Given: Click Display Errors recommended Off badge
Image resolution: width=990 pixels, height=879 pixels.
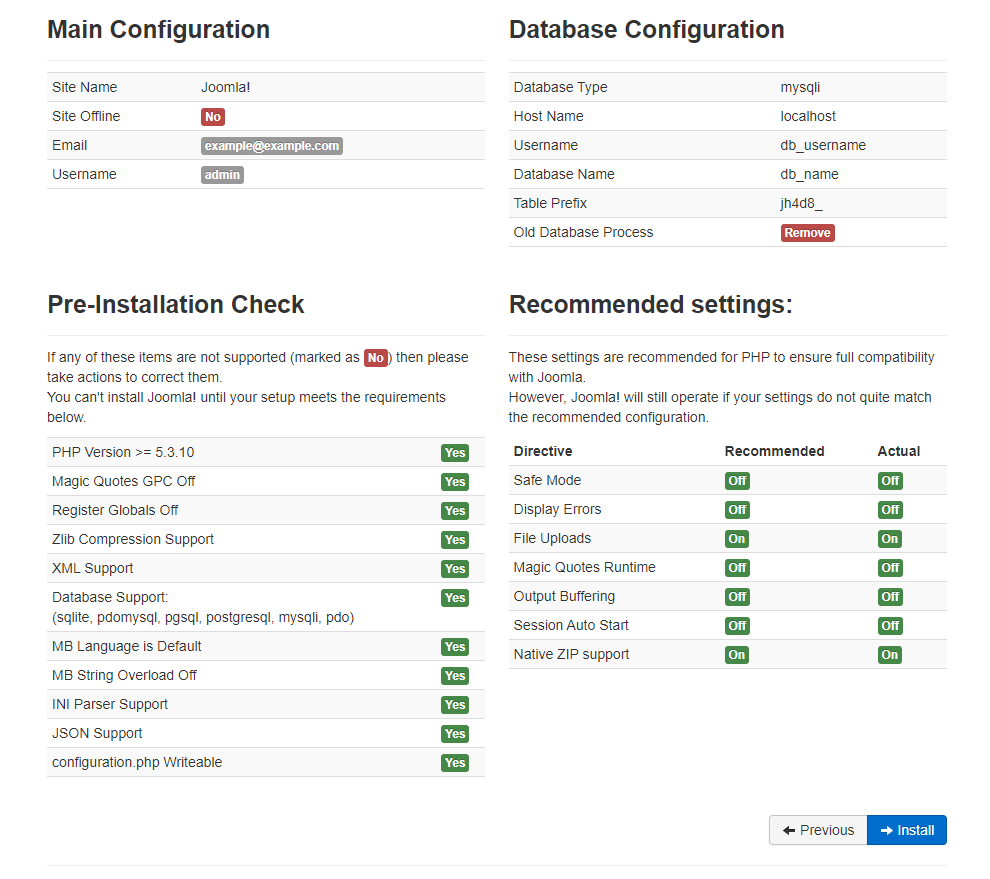Looking at the screenshot, I should pyautogui.click(x=737, y=510).
